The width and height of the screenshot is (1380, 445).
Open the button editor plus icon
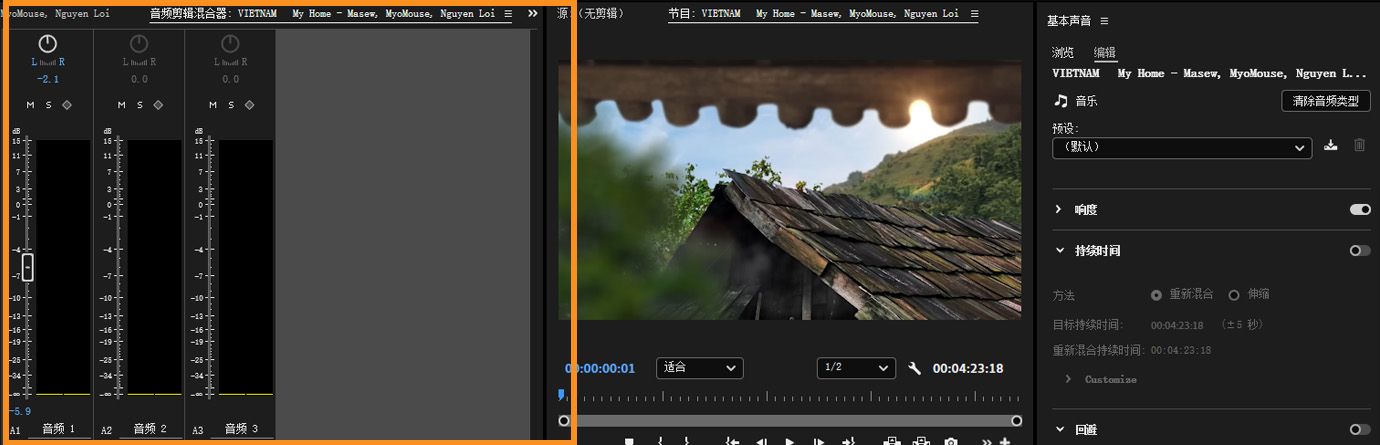pos(1004,441)
